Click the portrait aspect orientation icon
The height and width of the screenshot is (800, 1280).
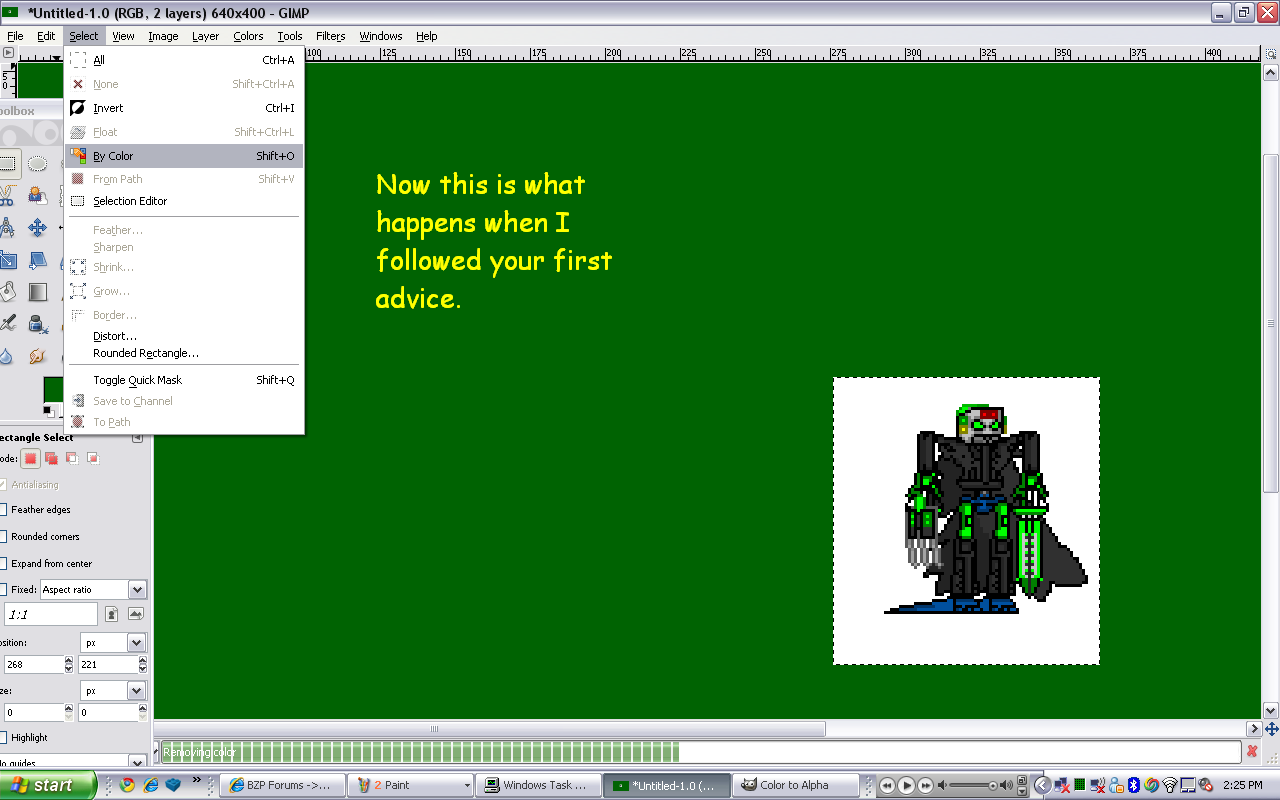[x=112, y=614]
